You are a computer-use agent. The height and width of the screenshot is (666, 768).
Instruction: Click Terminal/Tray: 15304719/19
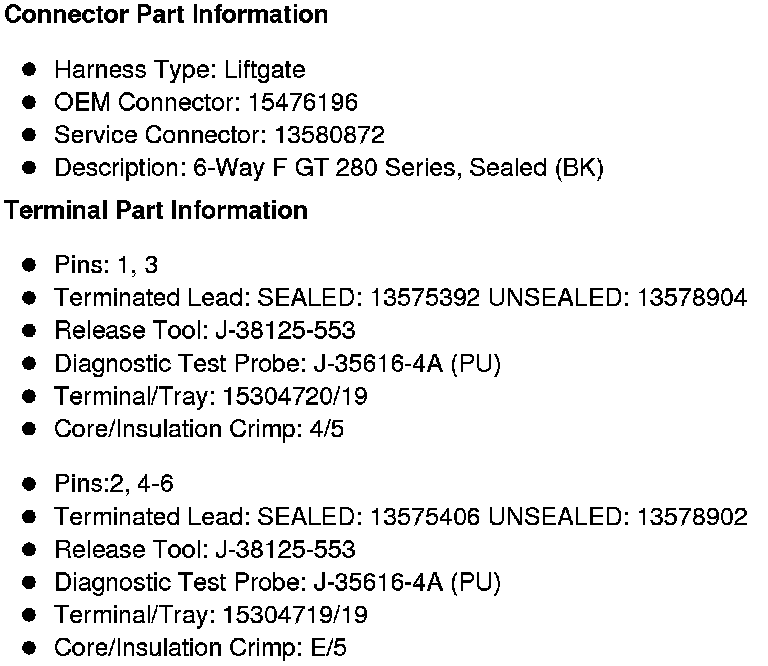(211, 615)
